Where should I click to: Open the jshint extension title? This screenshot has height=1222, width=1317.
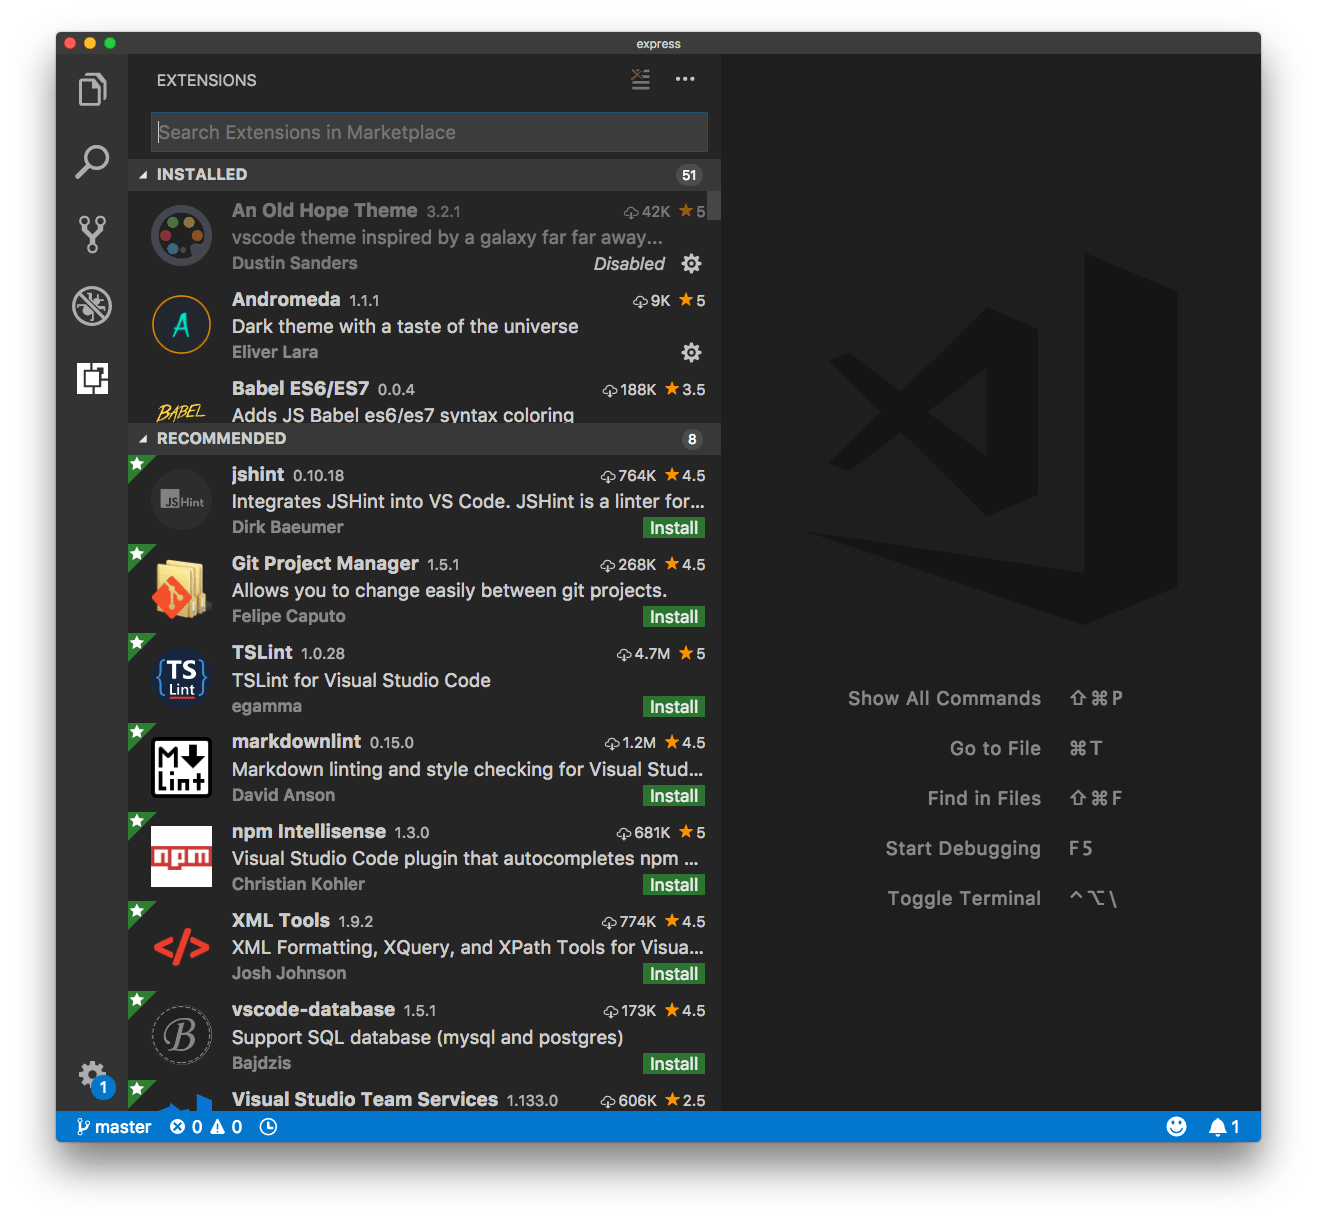pyautogui.click(x=258, y=474)
